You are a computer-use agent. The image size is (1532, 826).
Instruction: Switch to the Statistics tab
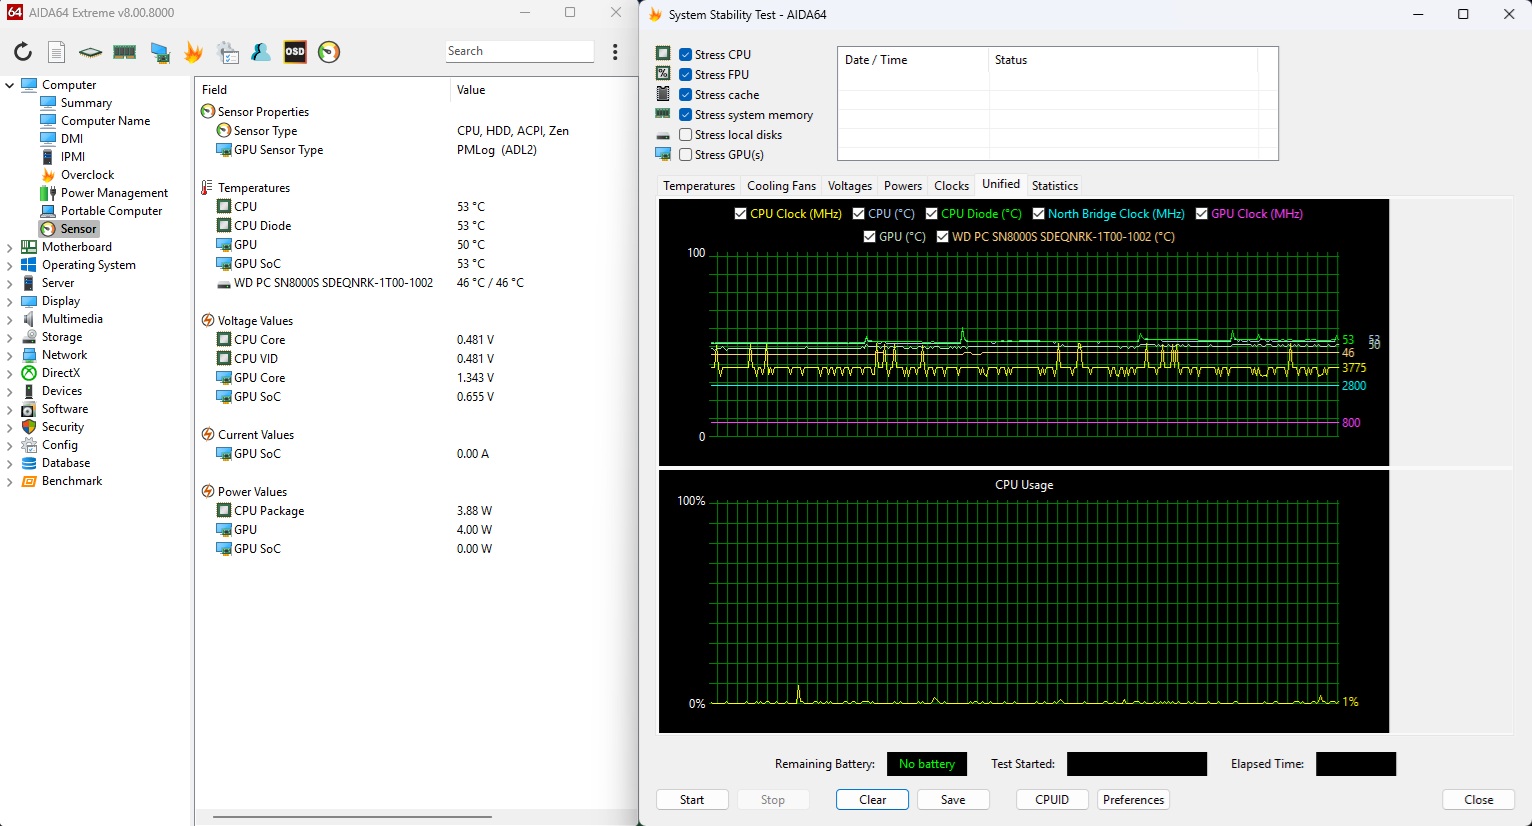pos(1054,186)
